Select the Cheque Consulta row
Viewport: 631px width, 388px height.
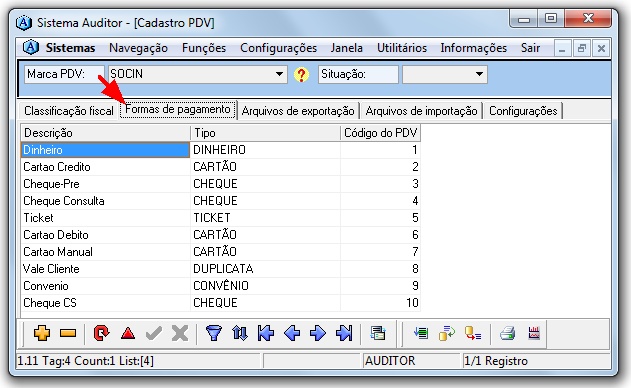(x=221, y=201)
